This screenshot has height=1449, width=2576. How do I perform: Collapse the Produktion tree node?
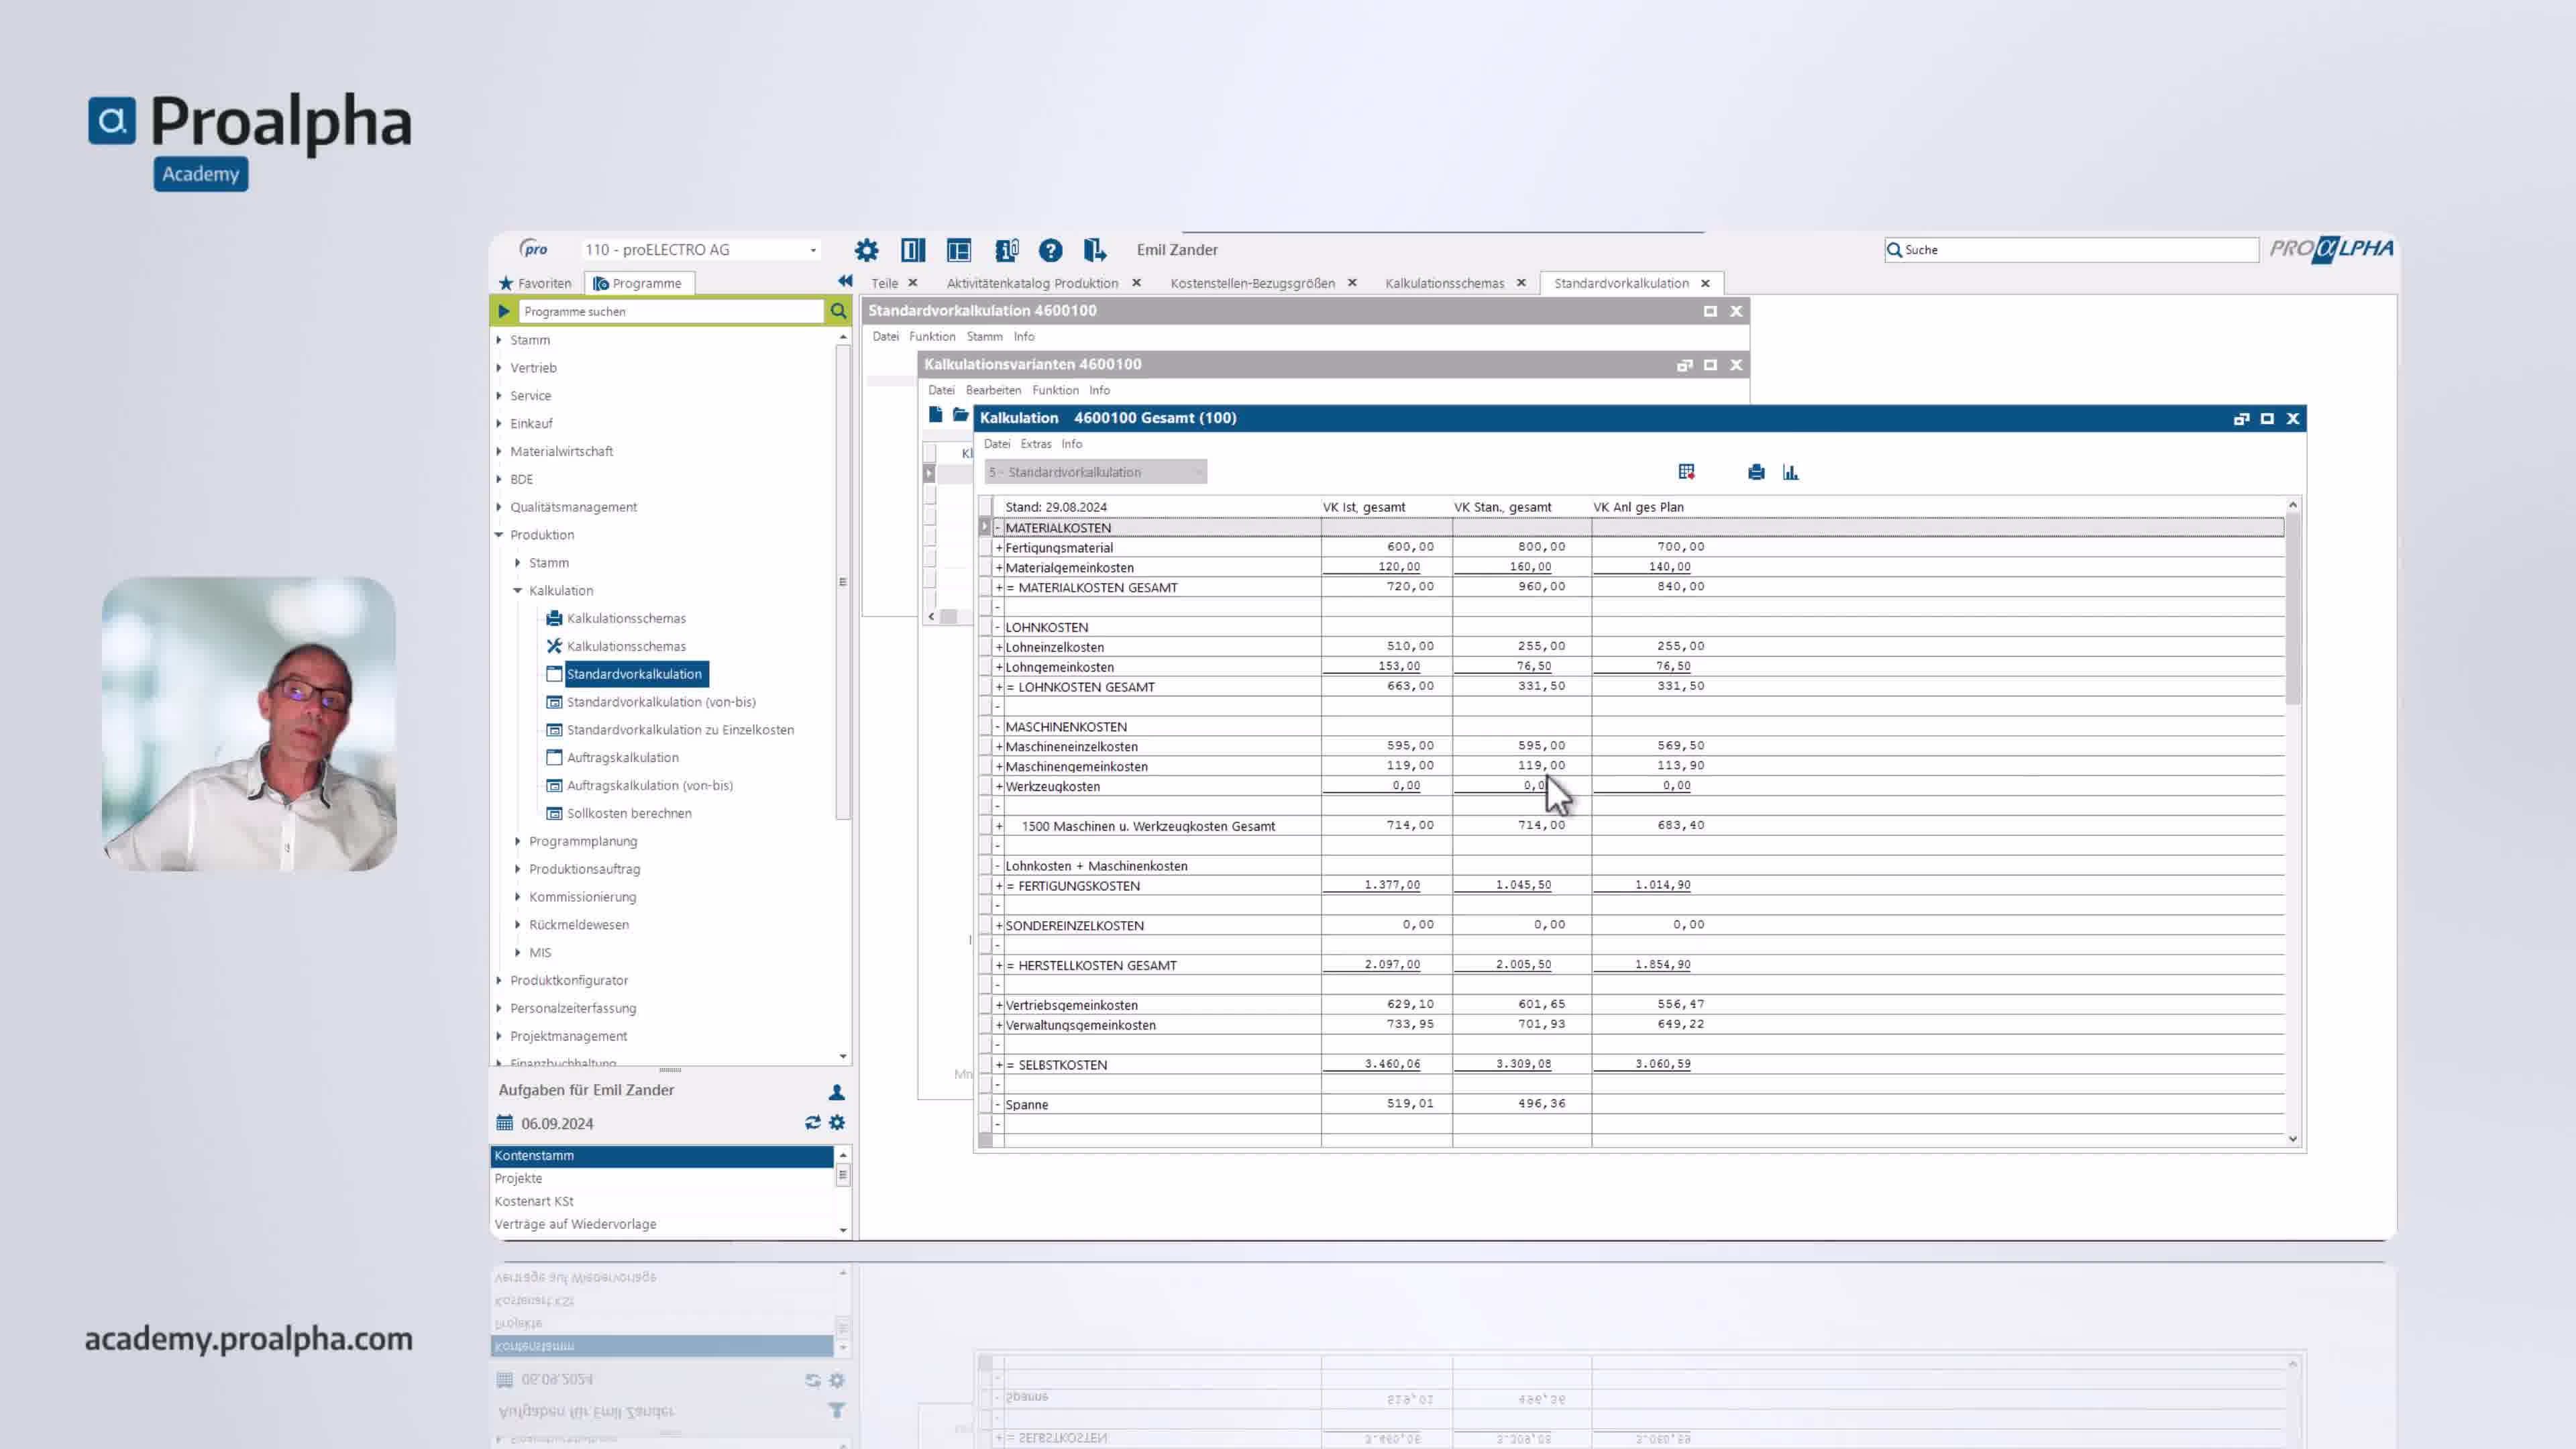(x=499, y=535)
